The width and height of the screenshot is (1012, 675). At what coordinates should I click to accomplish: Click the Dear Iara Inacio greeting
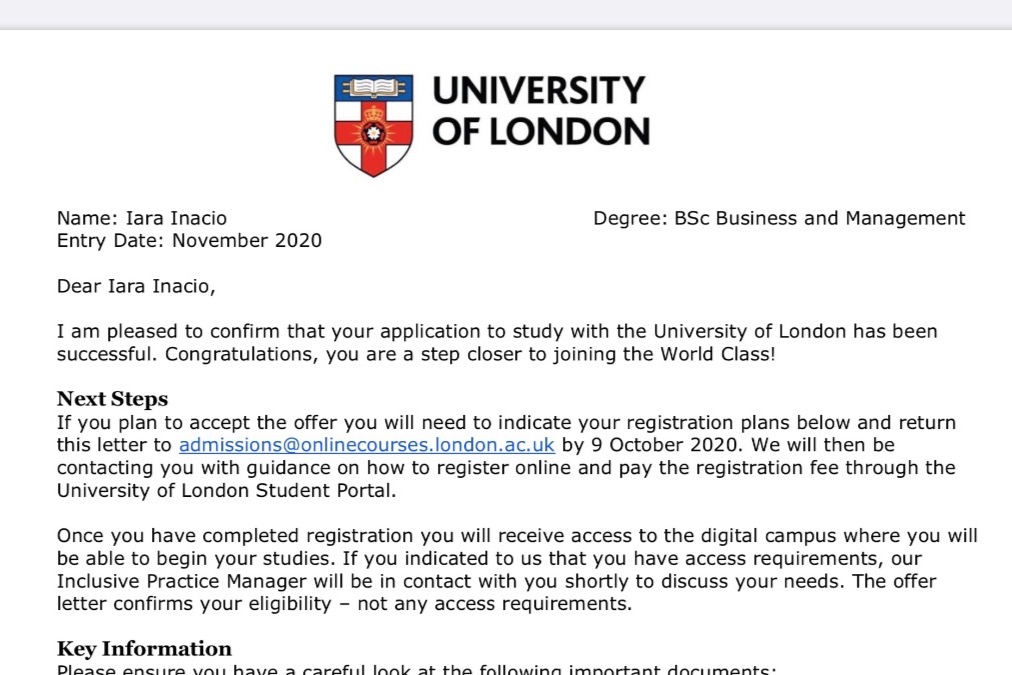[x=136, y=287]
